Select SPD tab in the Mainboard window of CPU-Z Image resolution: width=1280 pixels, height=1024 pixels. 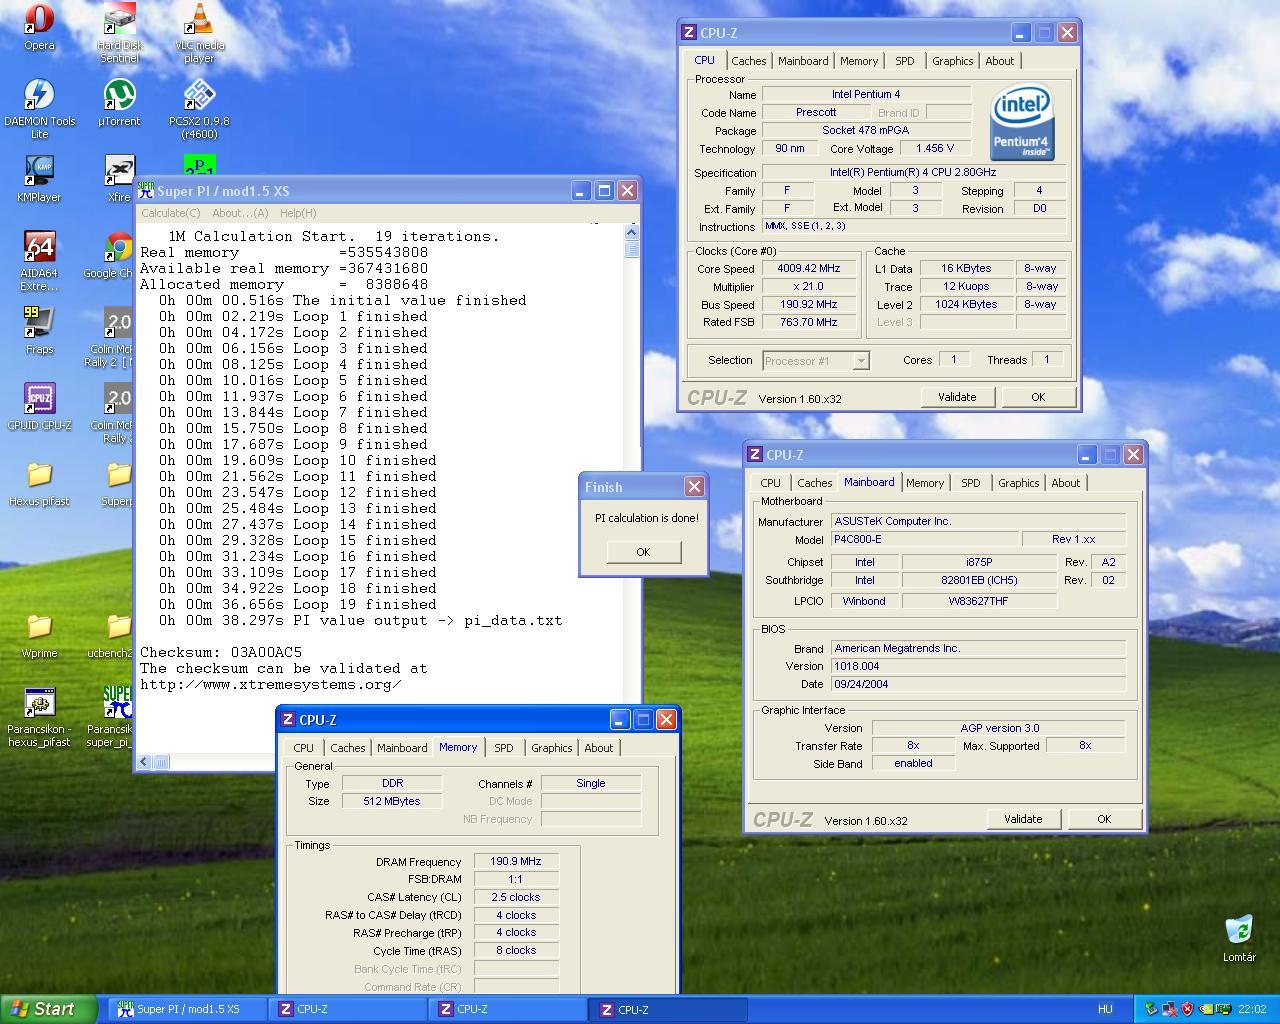(x=971, y=483)
